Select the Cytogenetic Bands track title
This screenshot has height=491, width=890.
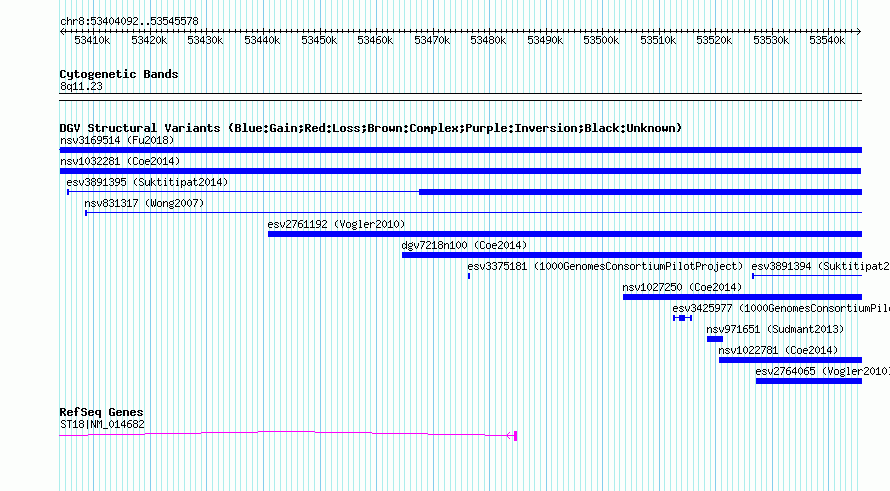pos(119,74)
